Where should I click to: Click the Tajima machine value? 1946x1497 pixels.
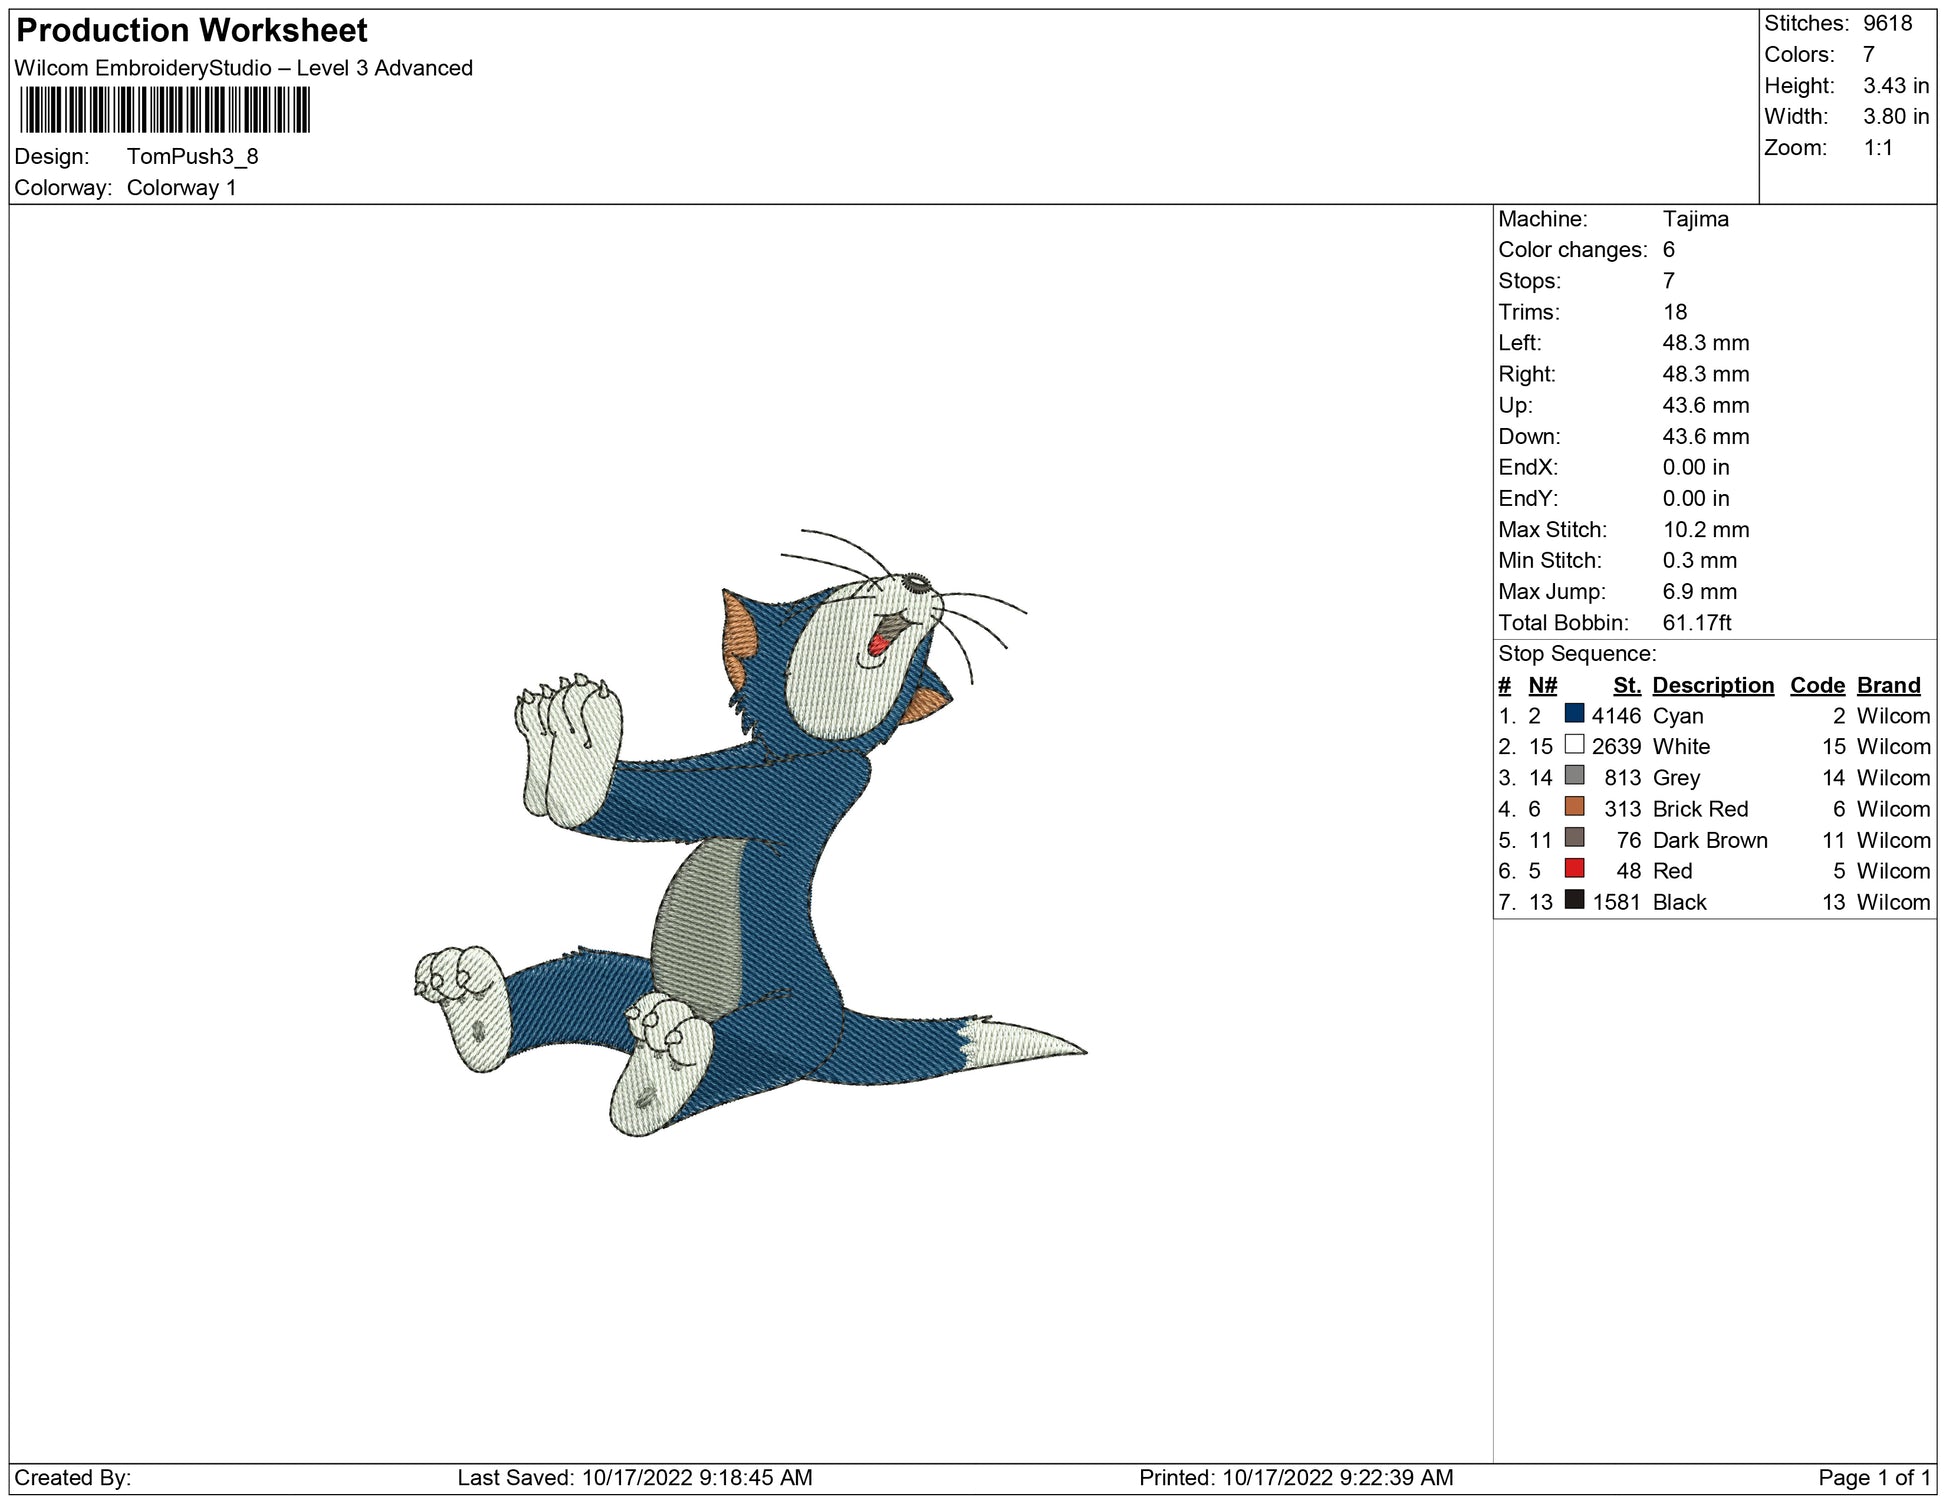[1695, 219]
